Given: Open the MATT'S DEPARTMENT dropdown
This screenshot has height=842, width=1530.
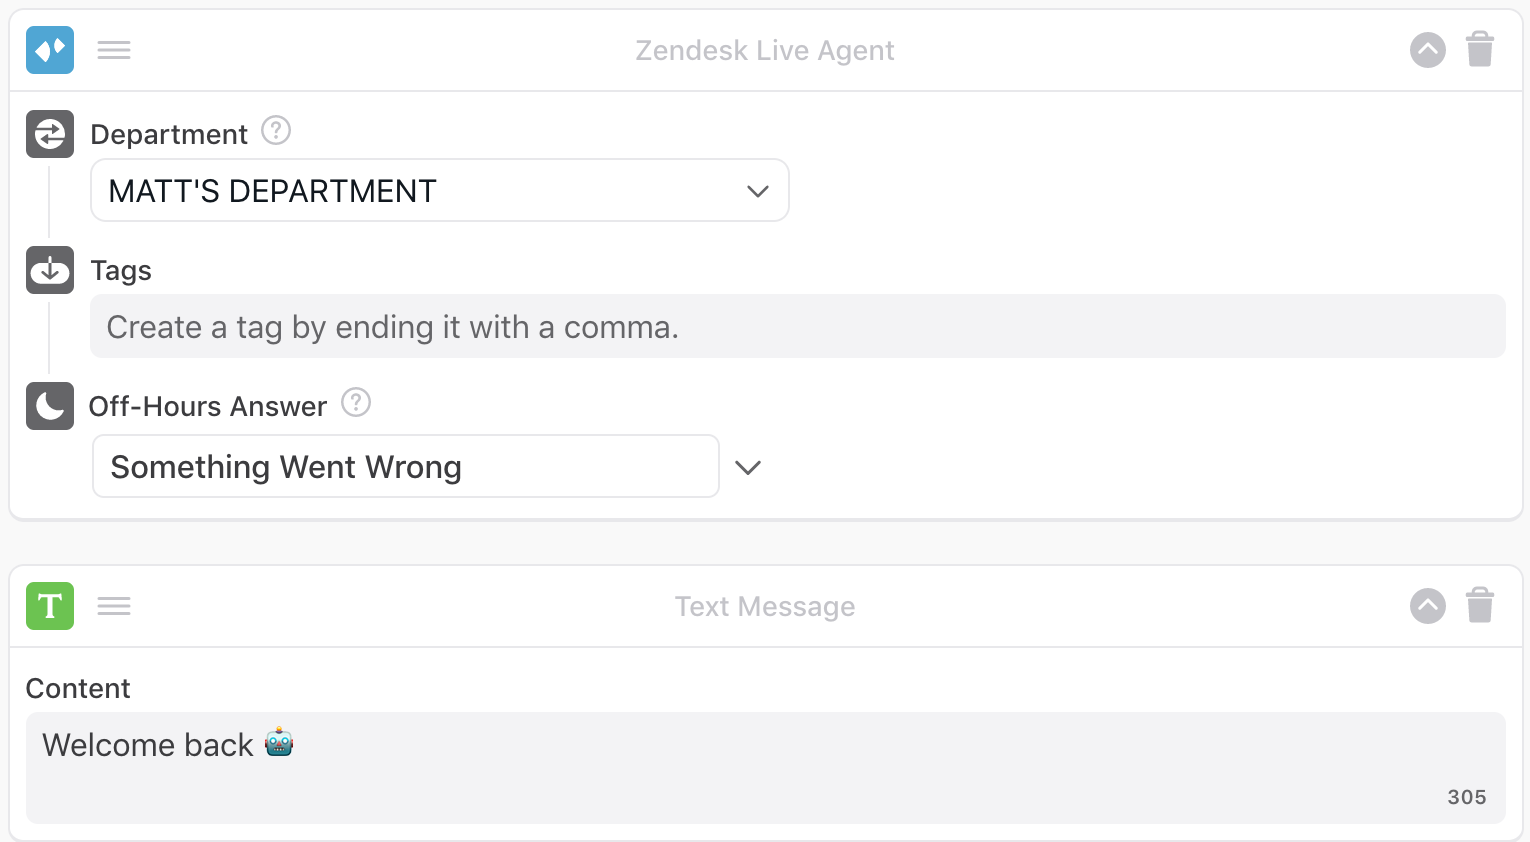Looking at the screenshot, I should point(440,191).
